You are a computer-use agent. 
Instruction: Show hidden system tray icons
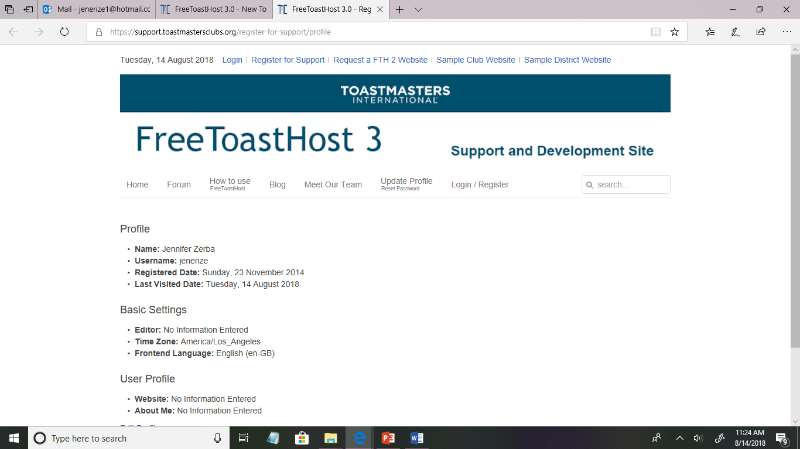[679, 438]
